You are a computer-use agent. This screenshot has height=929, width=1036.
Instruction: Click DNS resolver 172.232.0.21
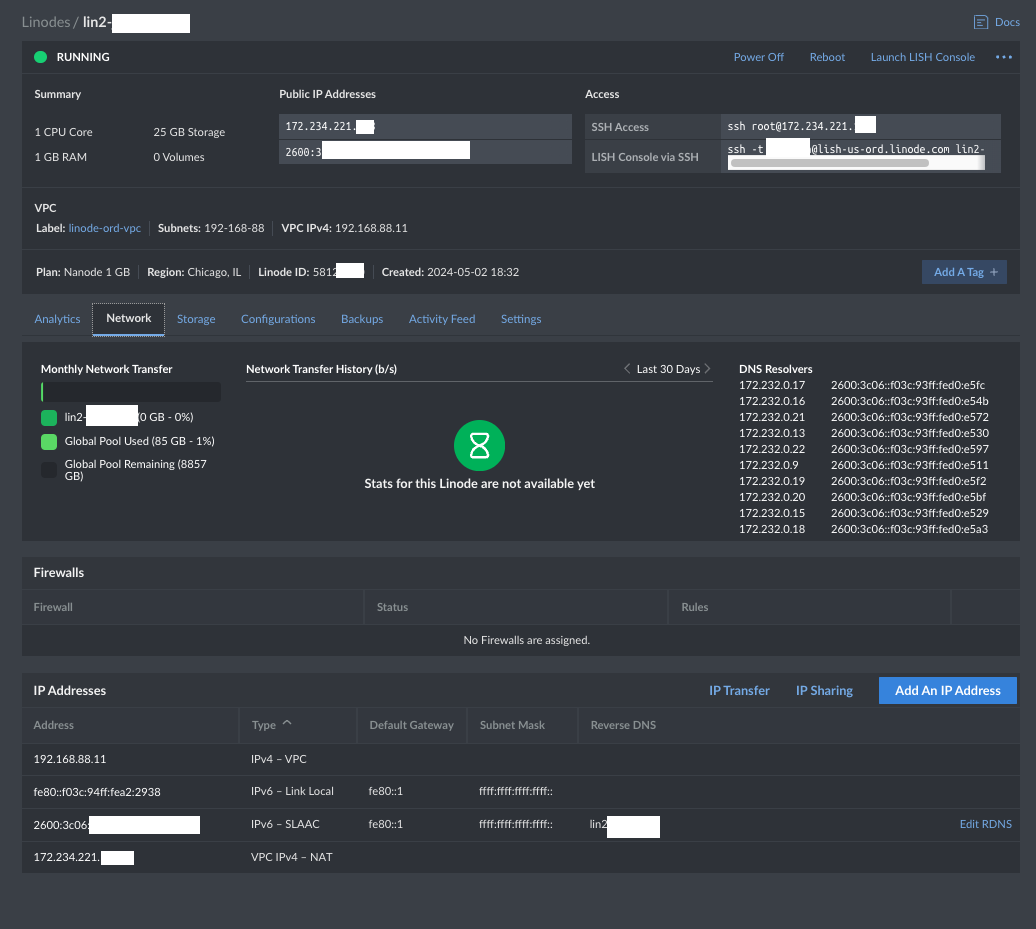(x=772, y=417)
